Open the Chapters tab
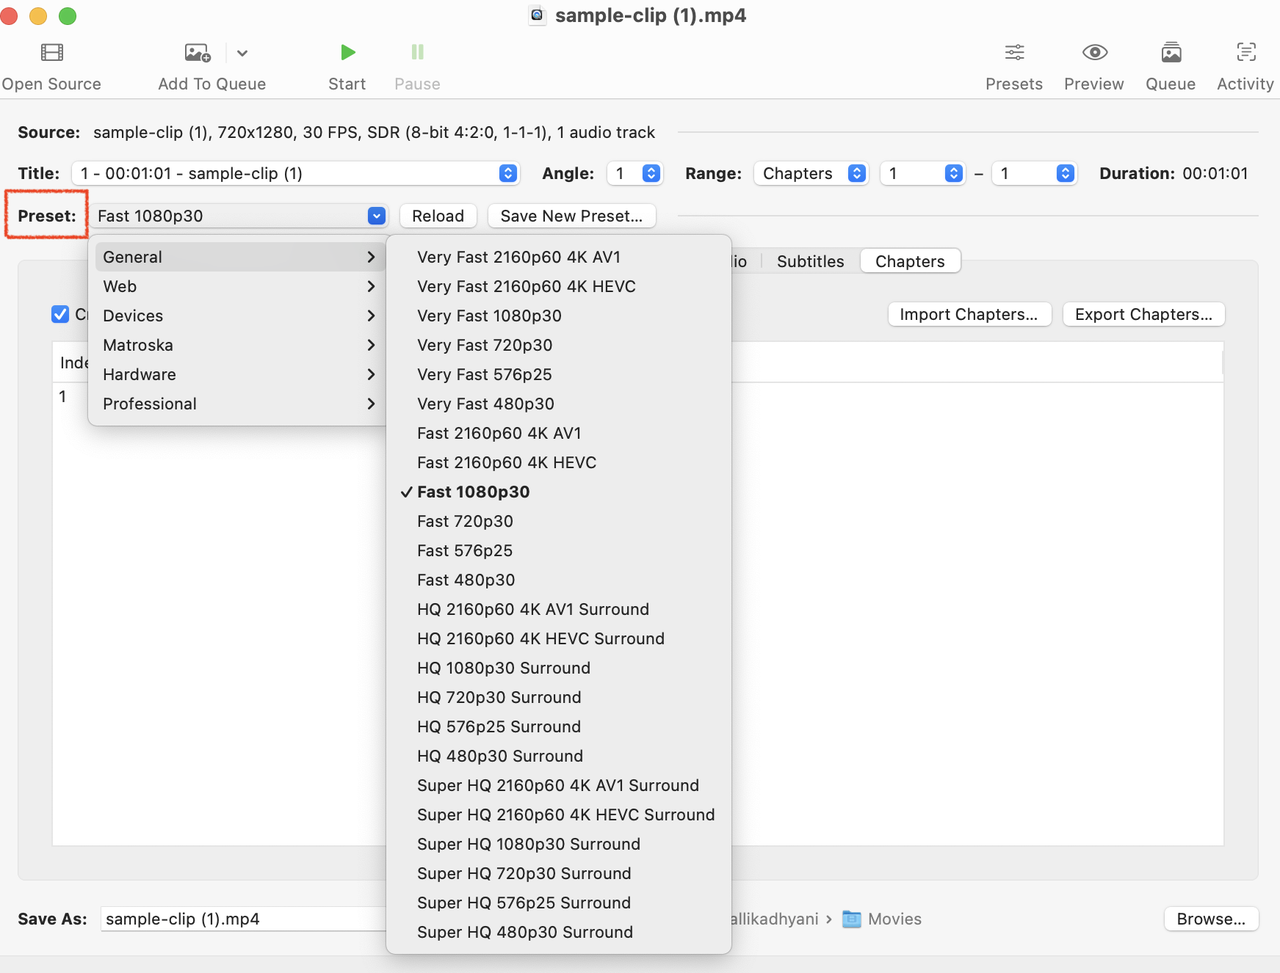The width and height of the screenshot is (1280, 973). pyautogui.click(x=909, y=261)
